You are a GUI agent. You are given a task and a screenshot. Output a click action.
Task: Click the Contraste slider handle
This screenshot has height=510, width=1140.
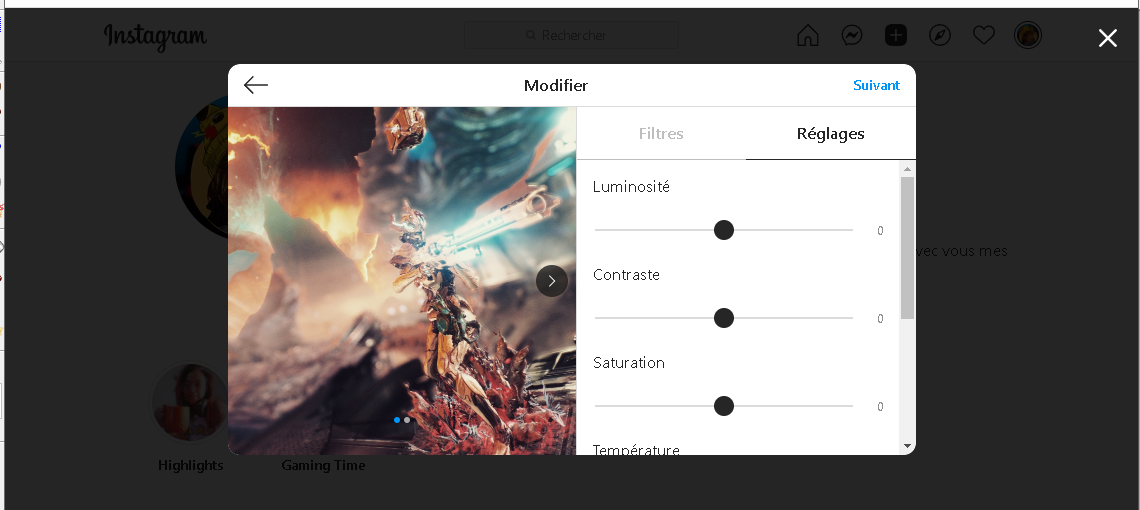723,318
